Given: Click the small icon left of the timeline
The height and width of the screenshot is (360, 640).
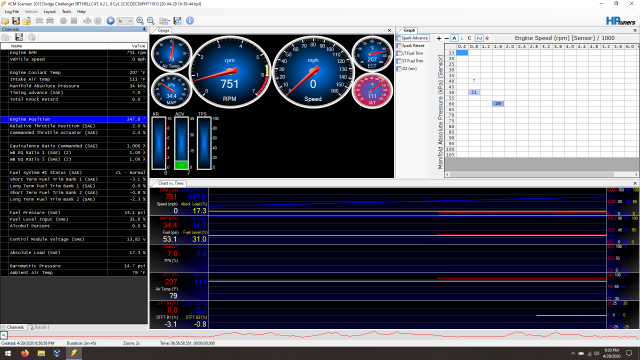Looking at the screenshot, I should point(4,336).
